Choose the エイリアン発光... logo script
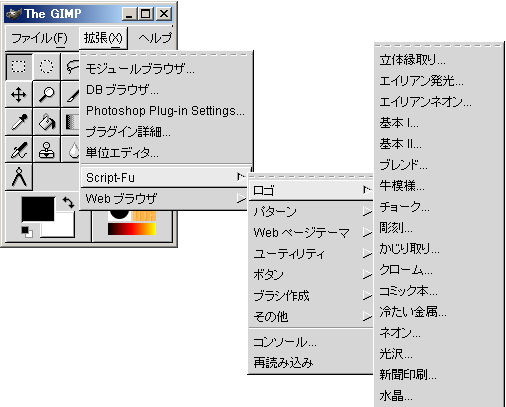506x407 pixels. pos(438,81)
